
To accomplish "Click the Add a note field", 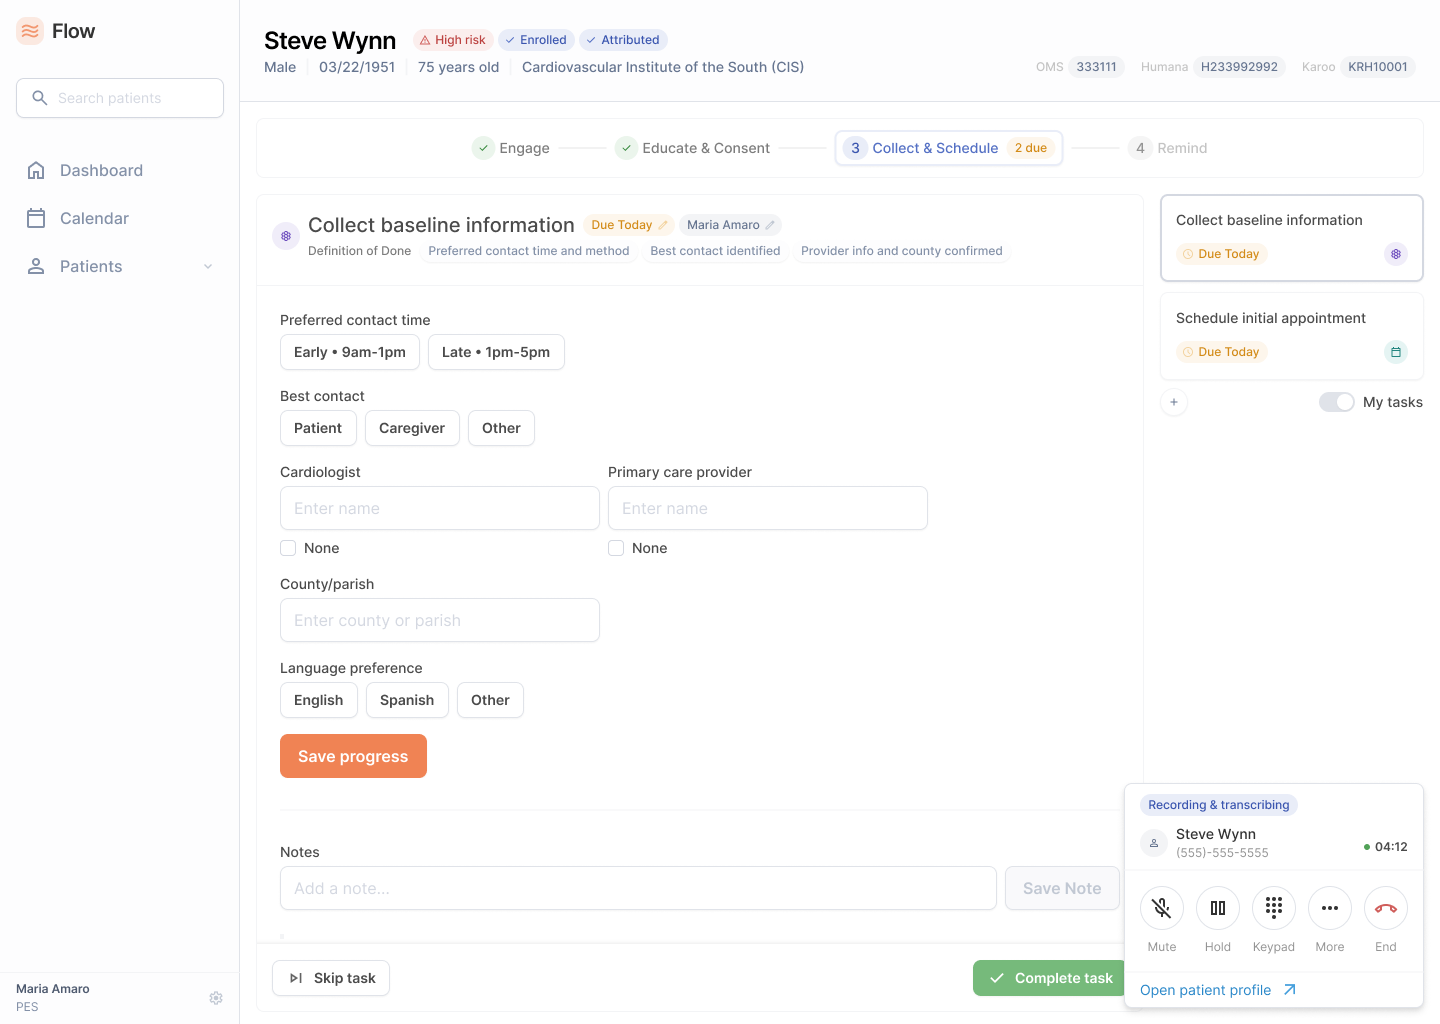I will tap(638, 888).
